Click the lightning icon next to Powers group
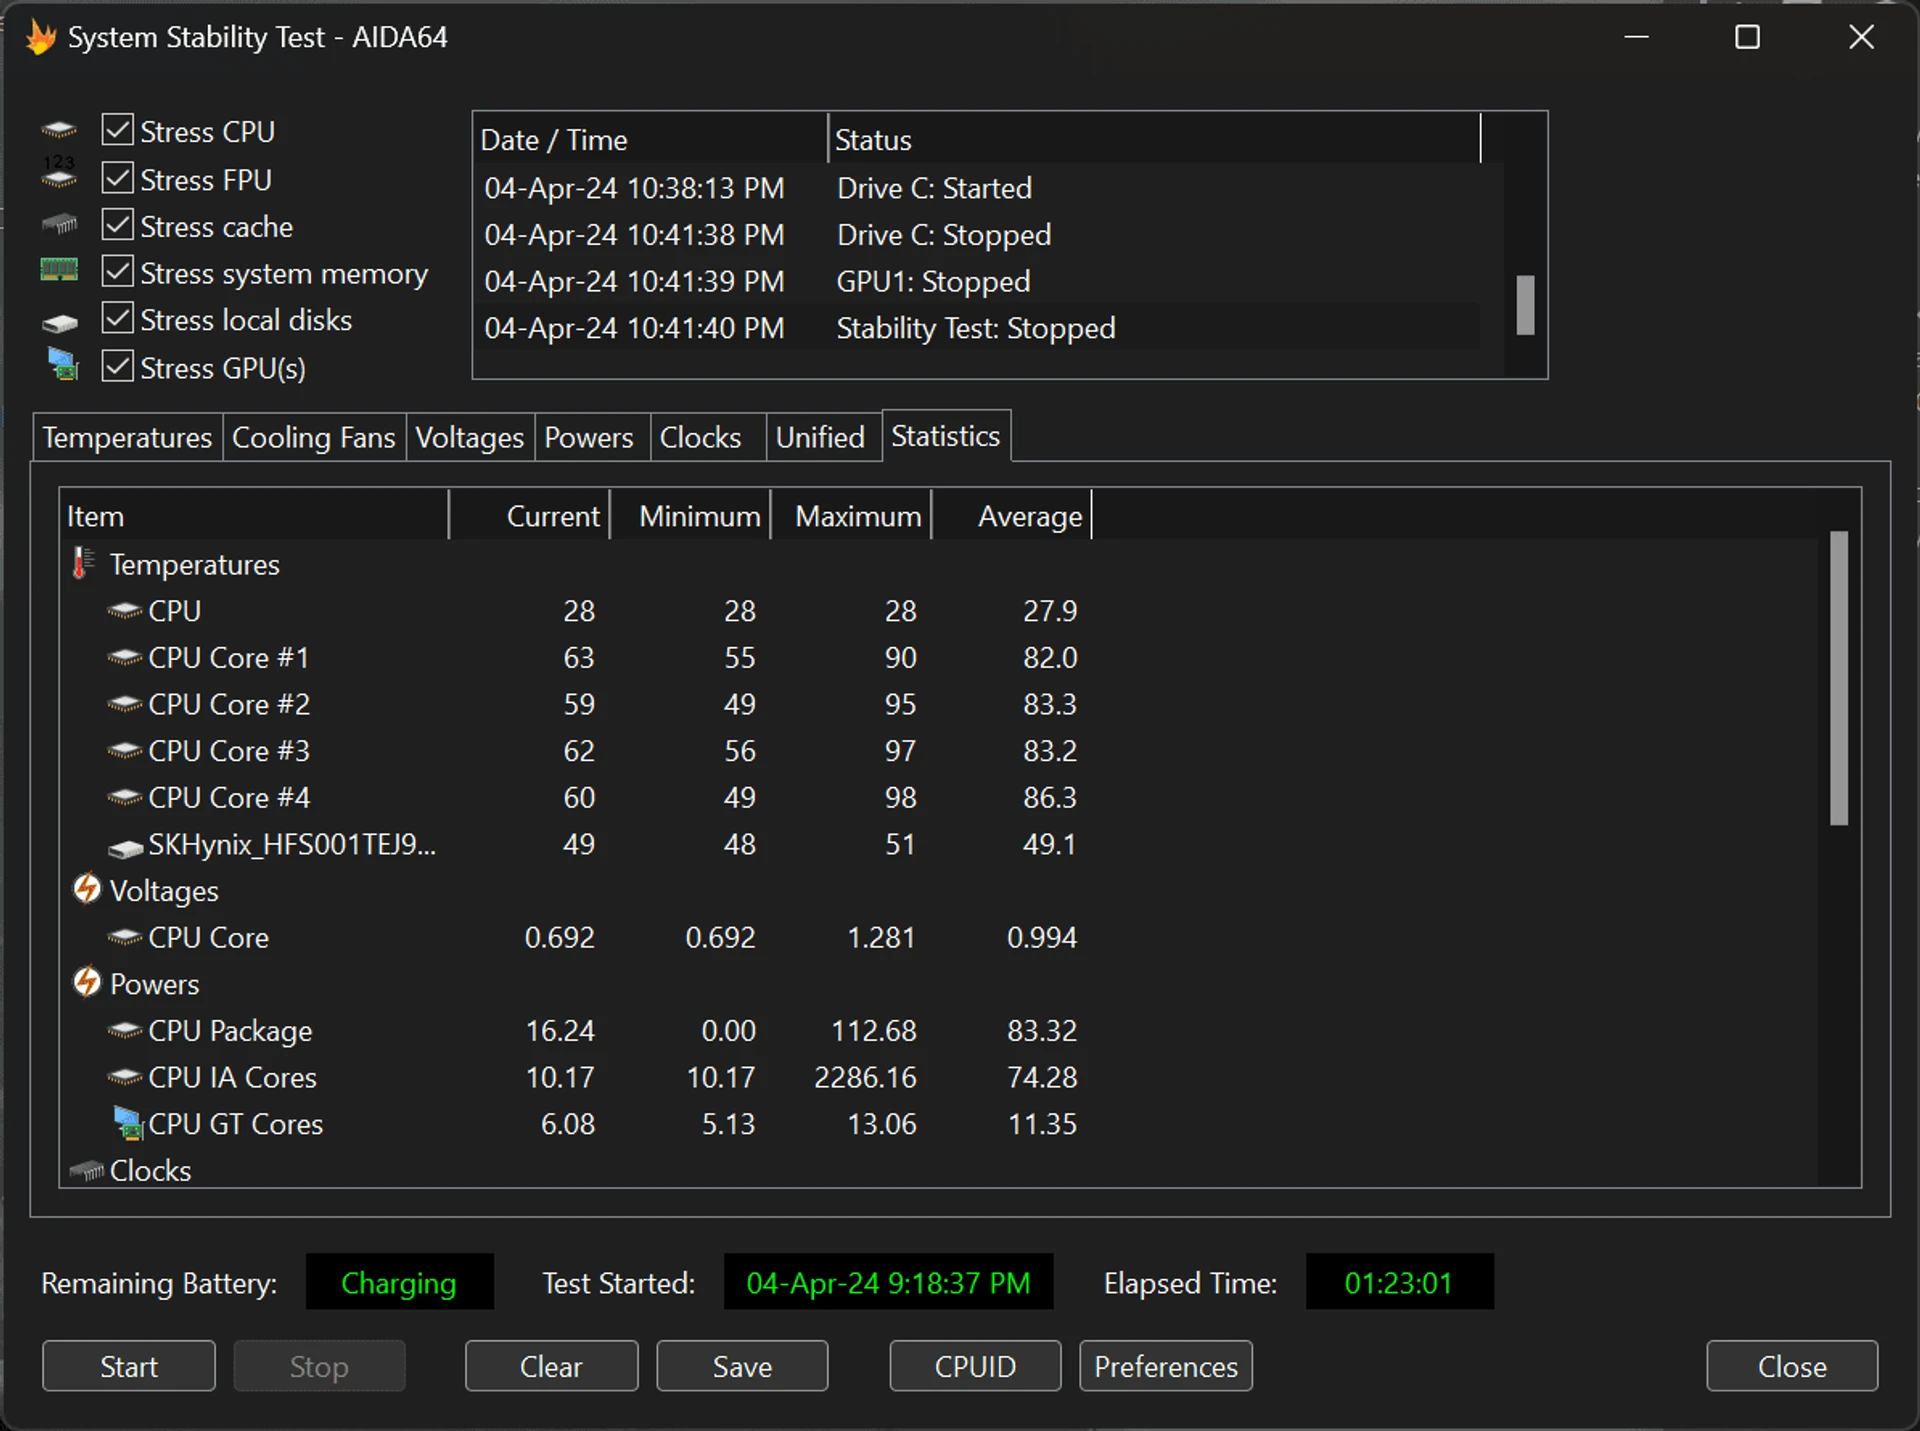 pyautogui.click(x=87, y=981)
